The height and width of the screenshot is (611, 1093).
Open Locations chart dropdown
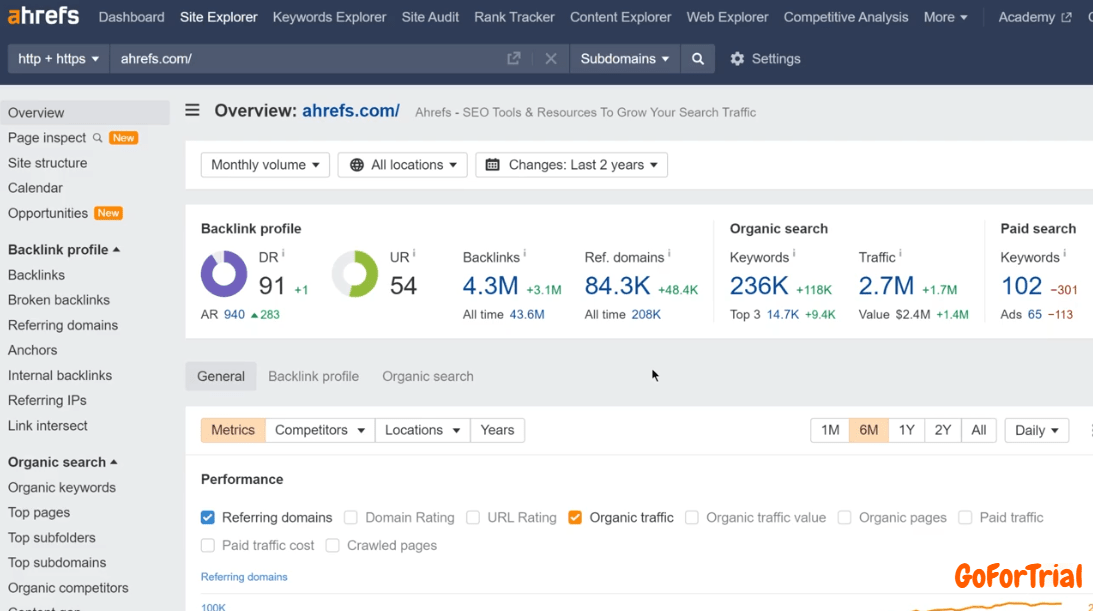pyautogui.click(x=422, y=430)
